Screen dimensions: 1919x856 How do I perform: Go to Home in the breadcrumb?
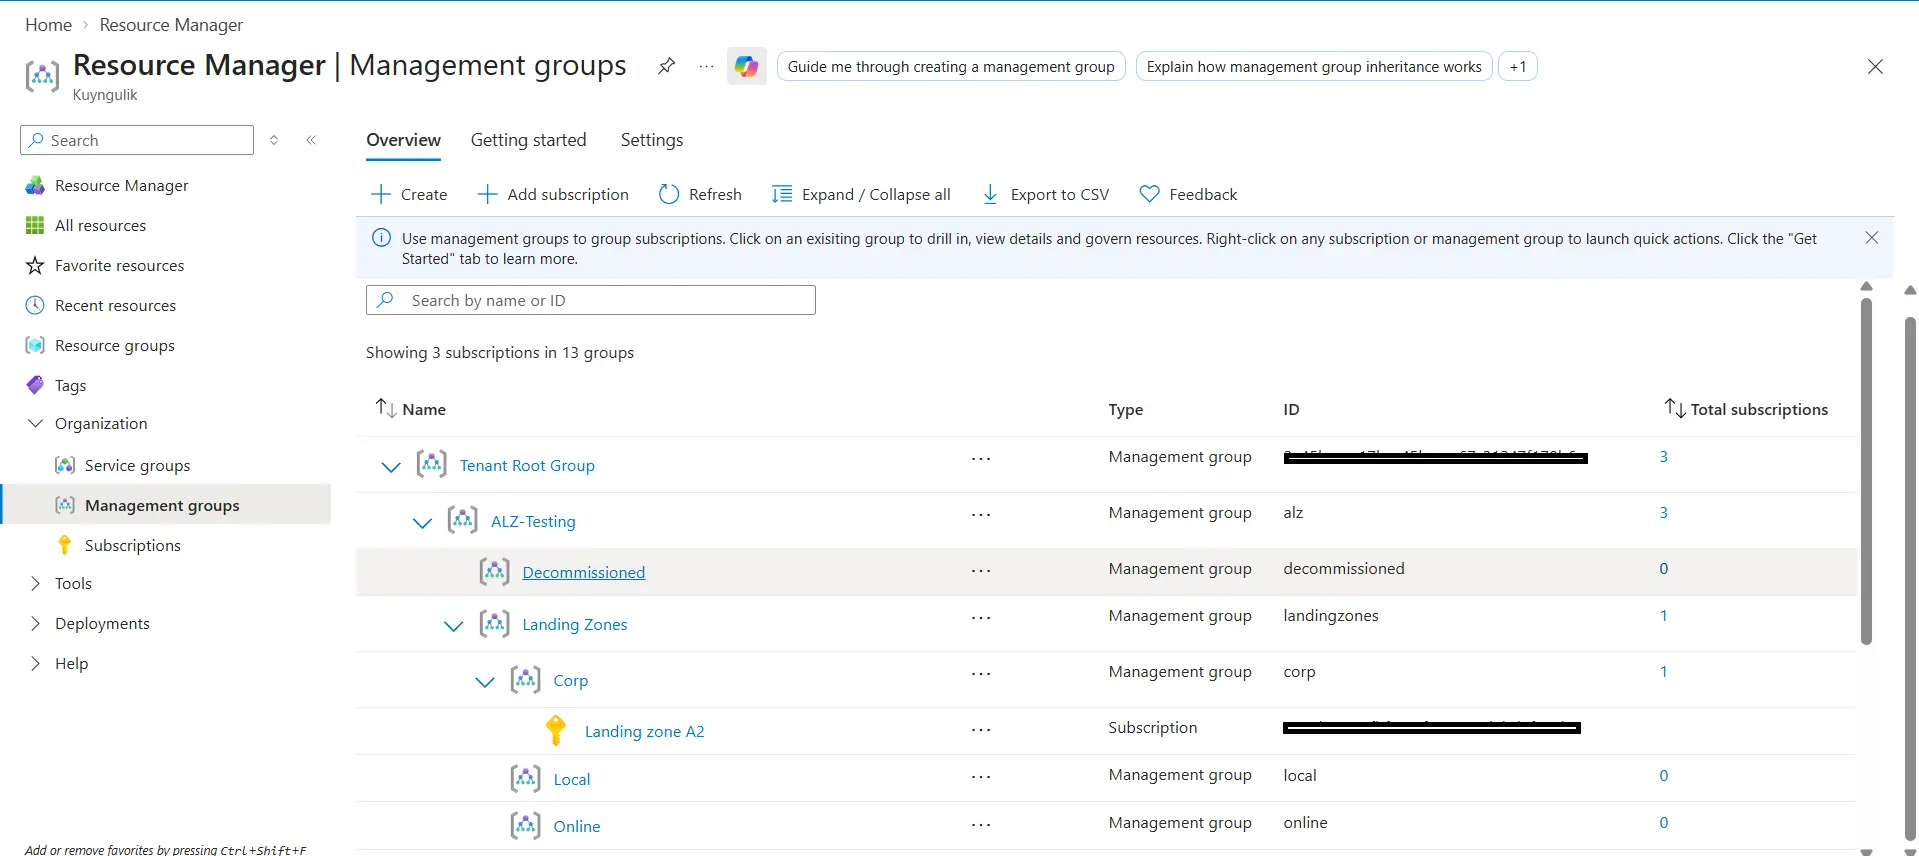[48, 25]
